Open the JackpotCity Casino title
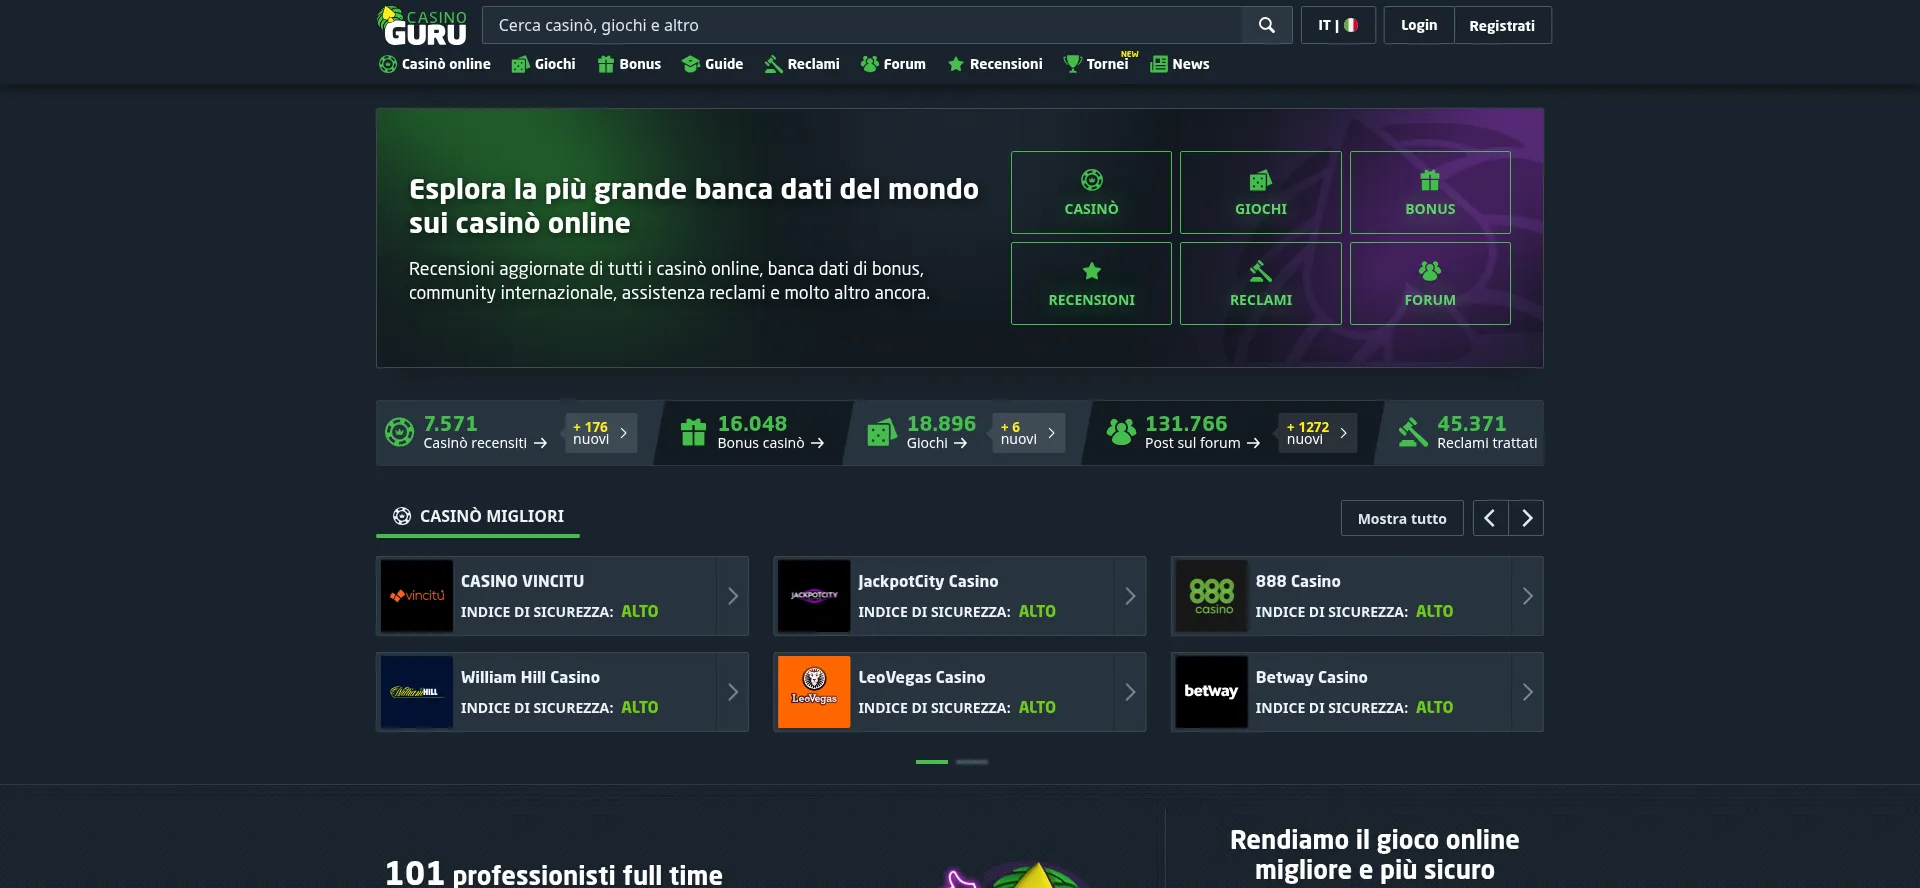Image resolution: width=1920 pixels, height=888 pixels. pyautogui.click(x=928, y=581)
